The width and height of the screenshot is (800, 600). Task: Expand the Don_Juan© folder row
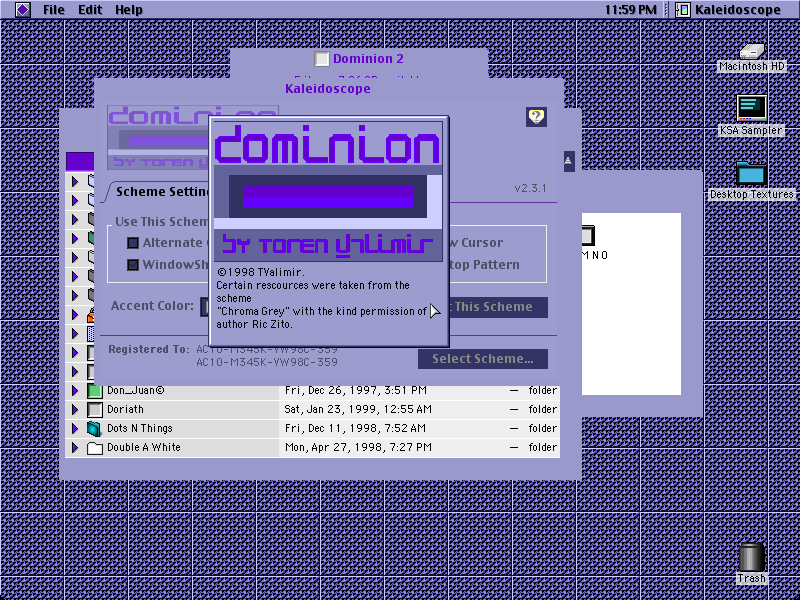point(75,391)
